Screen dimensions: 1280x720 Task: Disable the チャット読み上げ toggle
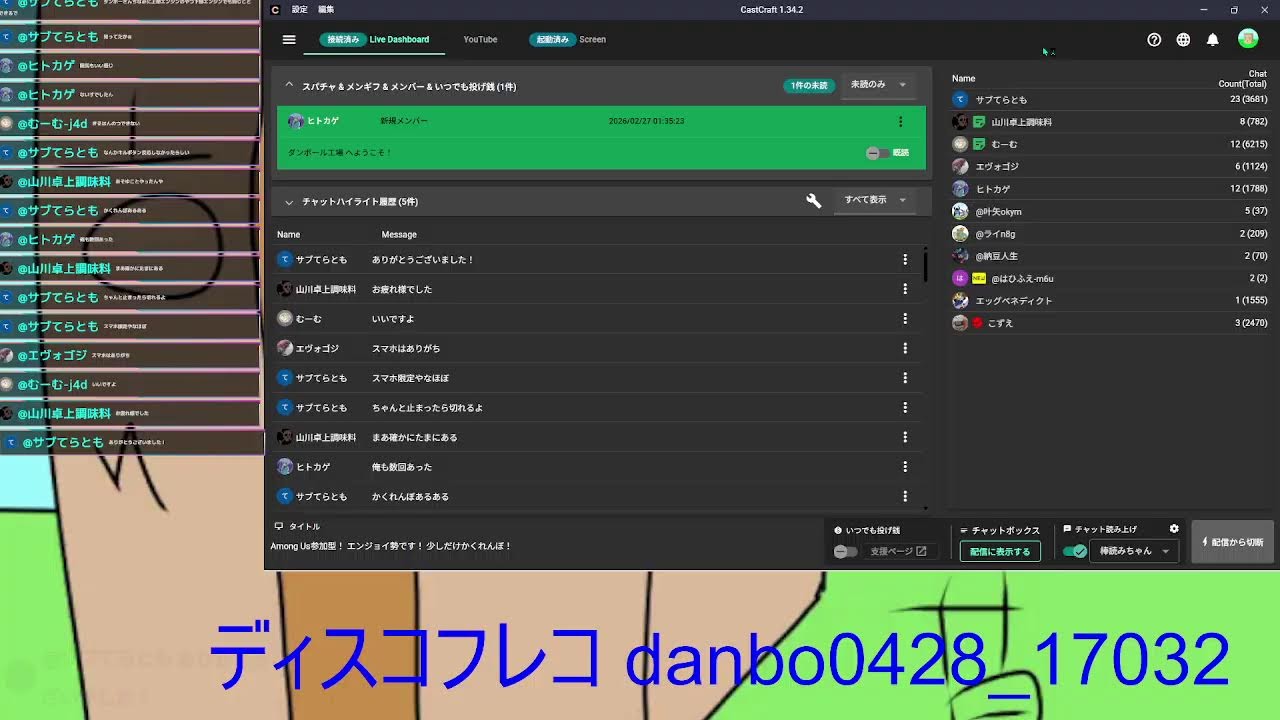1075,551
